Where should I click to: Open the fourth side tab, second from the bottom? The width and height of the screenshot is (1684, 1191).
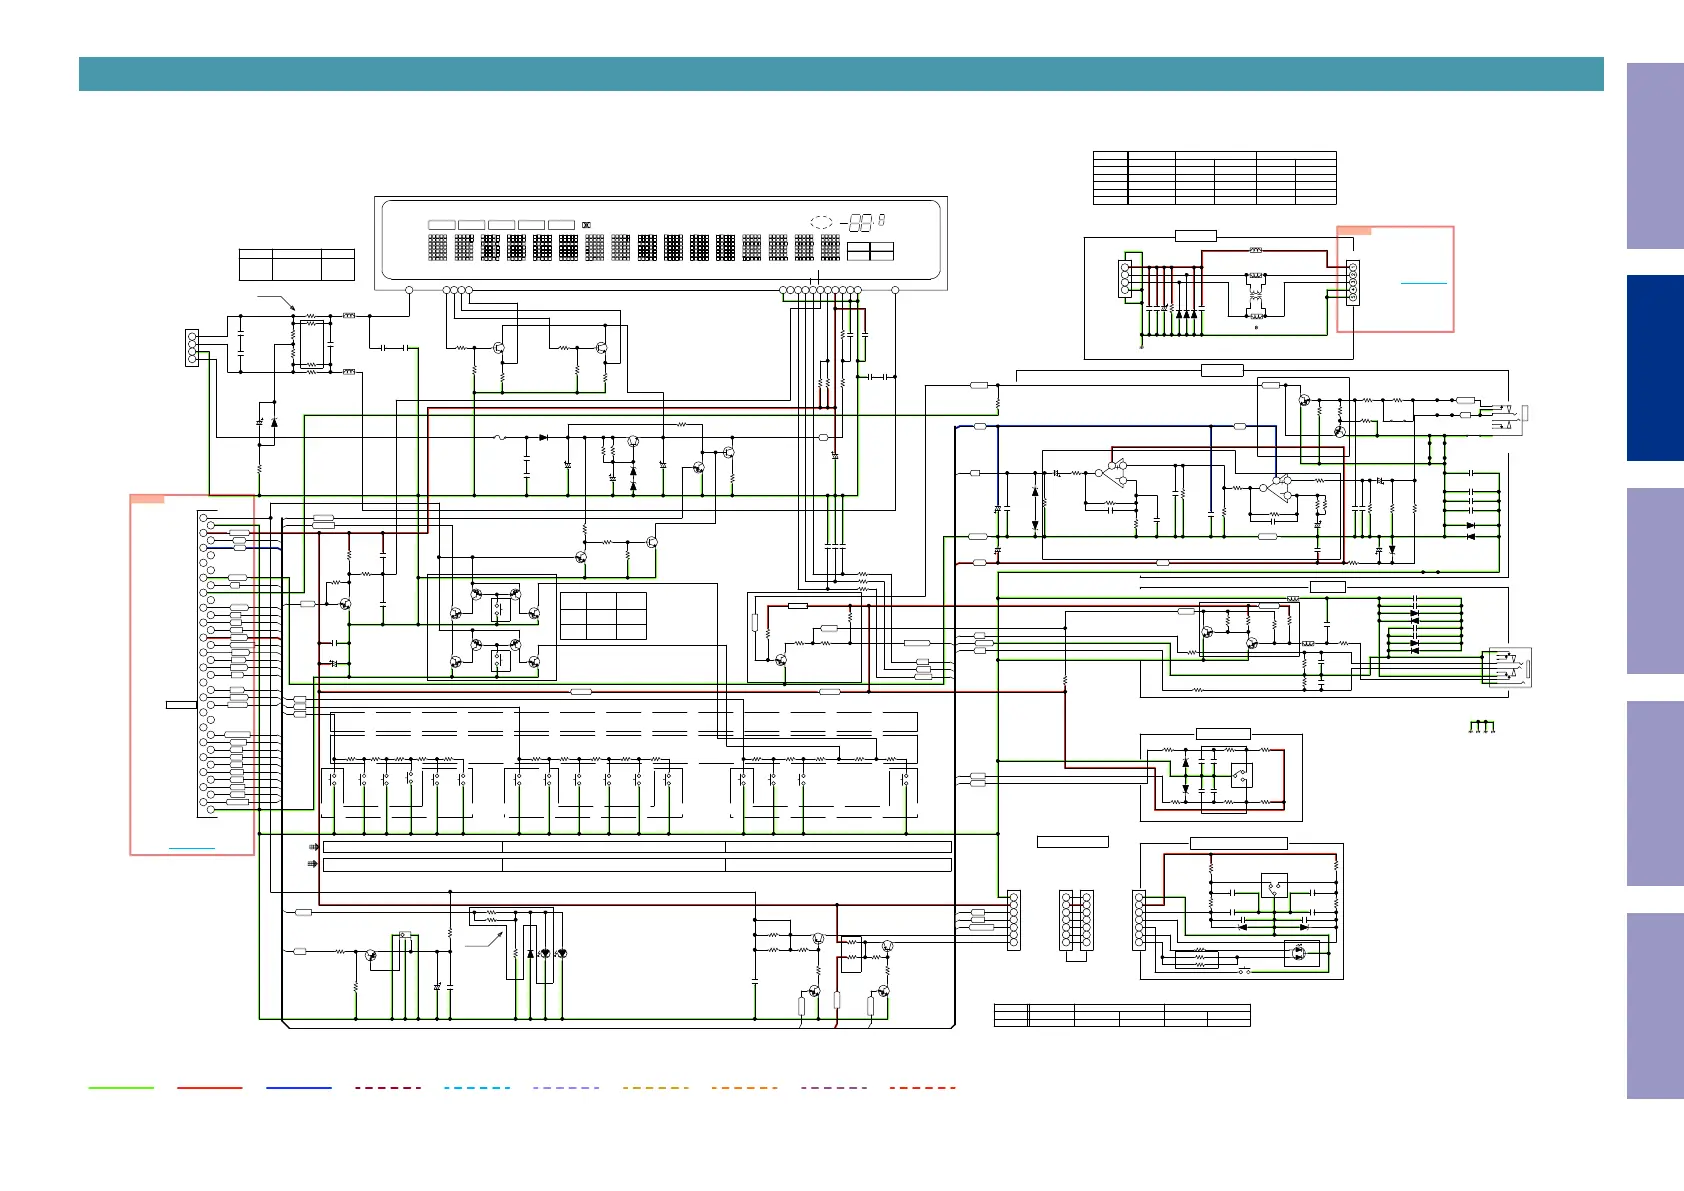pos(1655,793)
